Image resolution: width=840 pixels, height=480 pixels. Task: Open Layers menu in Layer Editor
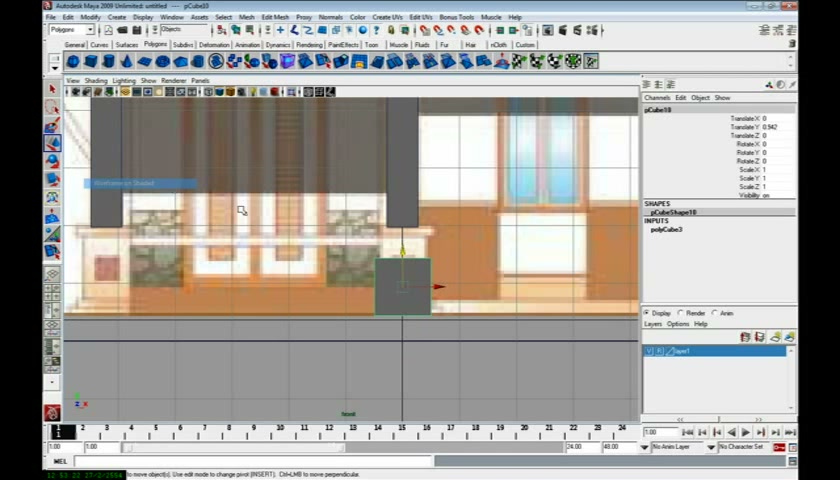(x=653, y=324)
